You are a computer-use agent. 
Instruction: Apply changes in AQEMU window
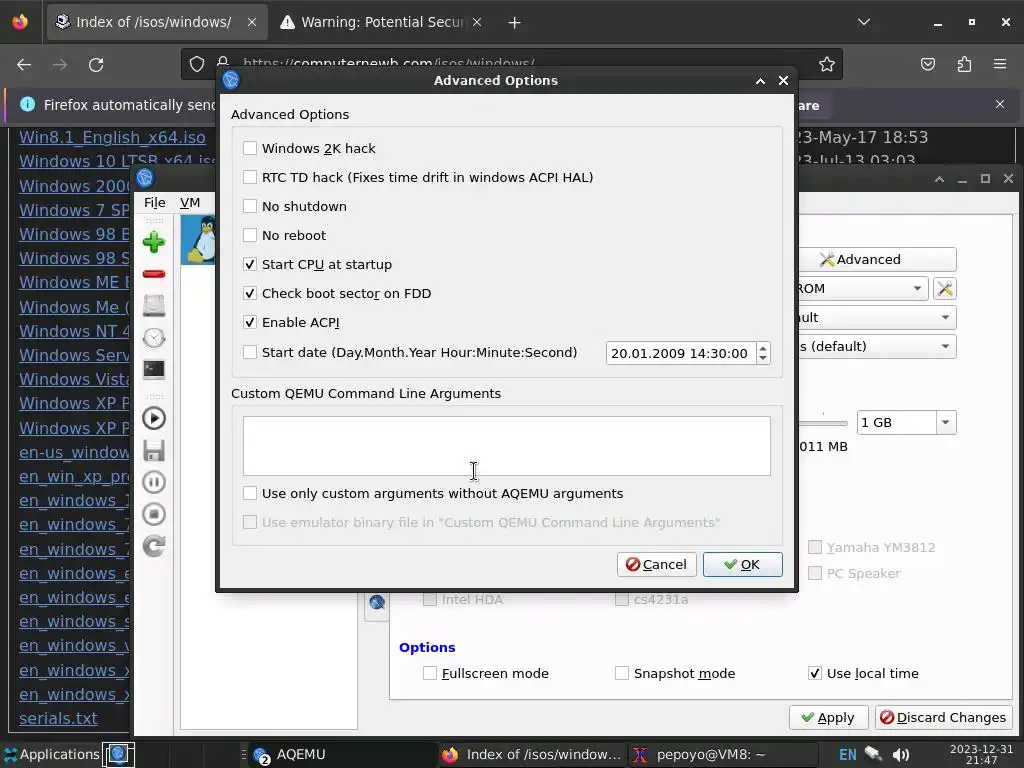(x=828, y=718)
